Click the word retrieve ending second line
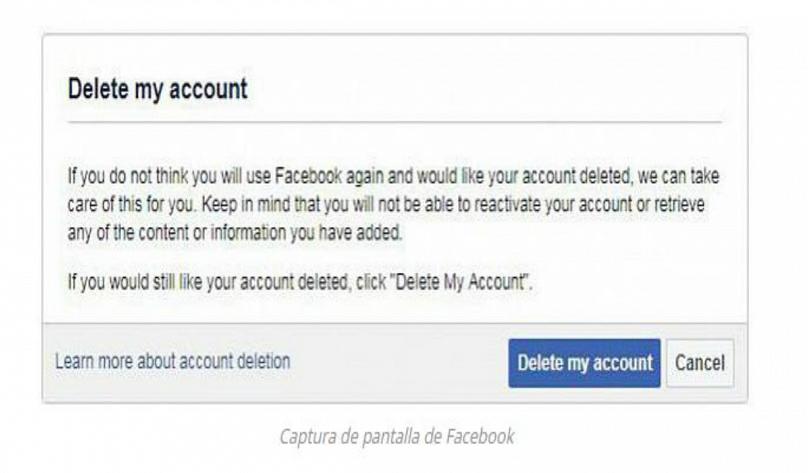Viewport: 808px width, 473px height. coord(679,205)
